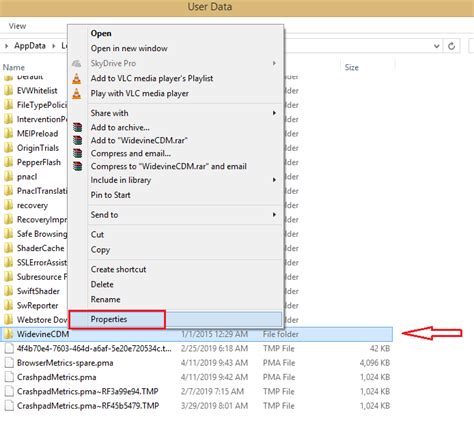The width and height of the screenshot is (474, 423).
Task: Click the BrowserMetrics-spare.pma file icon
Action: tap(9, 363)
